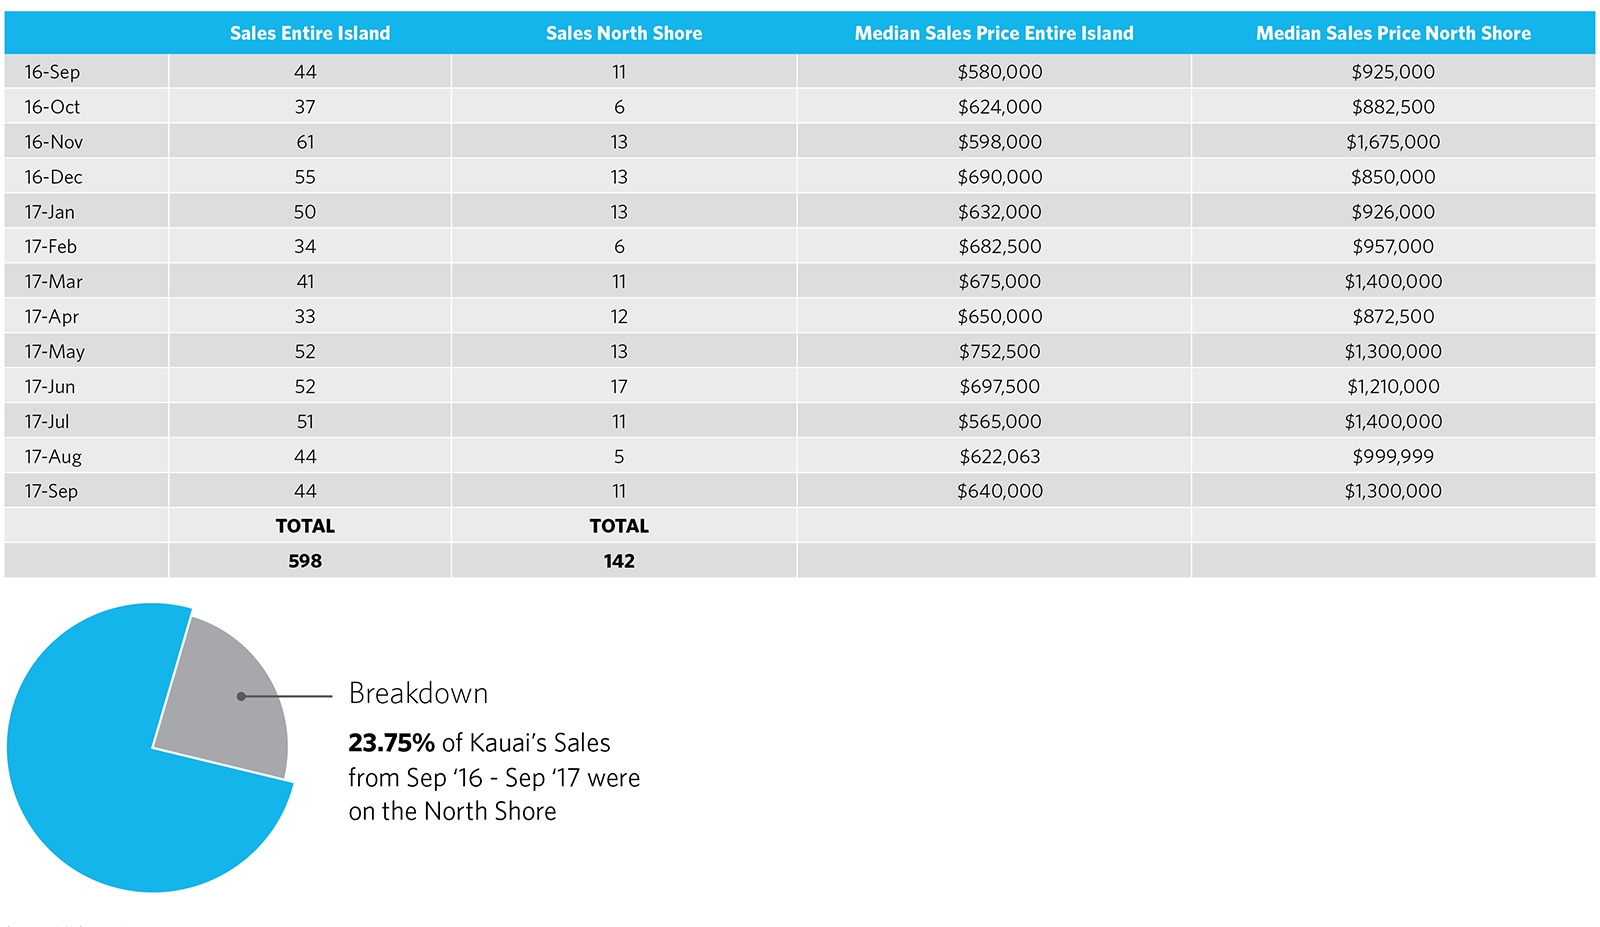
Task: Click the Sales North Shore column header
Action: pyautogui.click(x=624, y=33)
